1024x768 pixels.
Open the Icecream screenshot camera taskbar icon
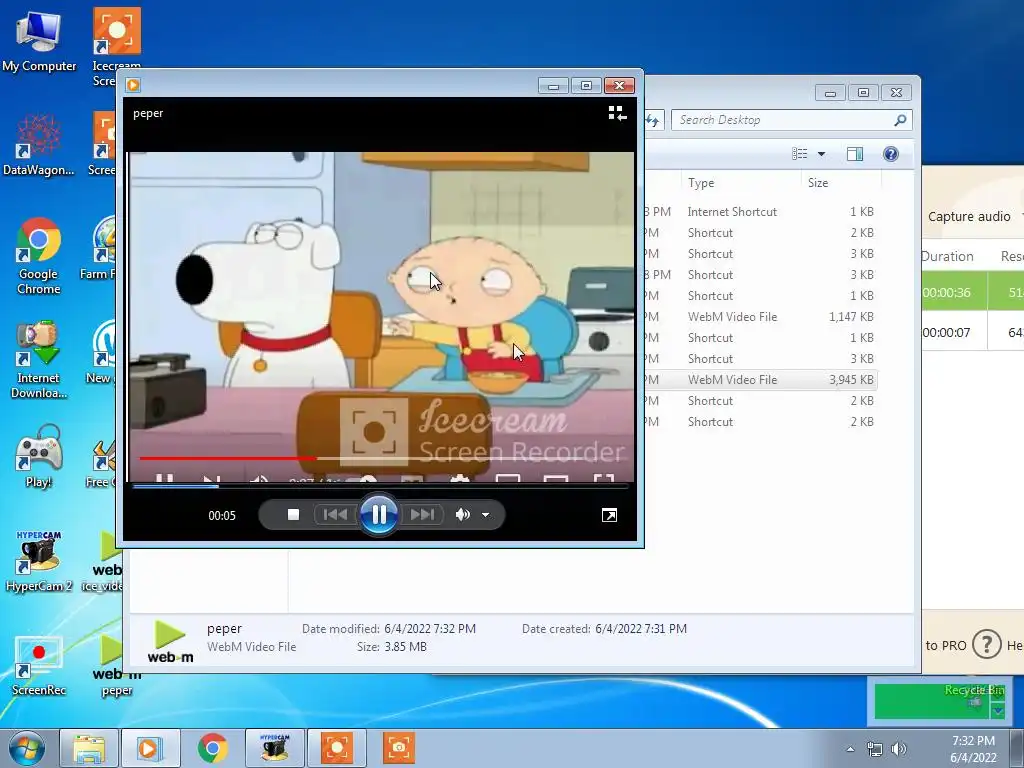click(x=398, y=748)
